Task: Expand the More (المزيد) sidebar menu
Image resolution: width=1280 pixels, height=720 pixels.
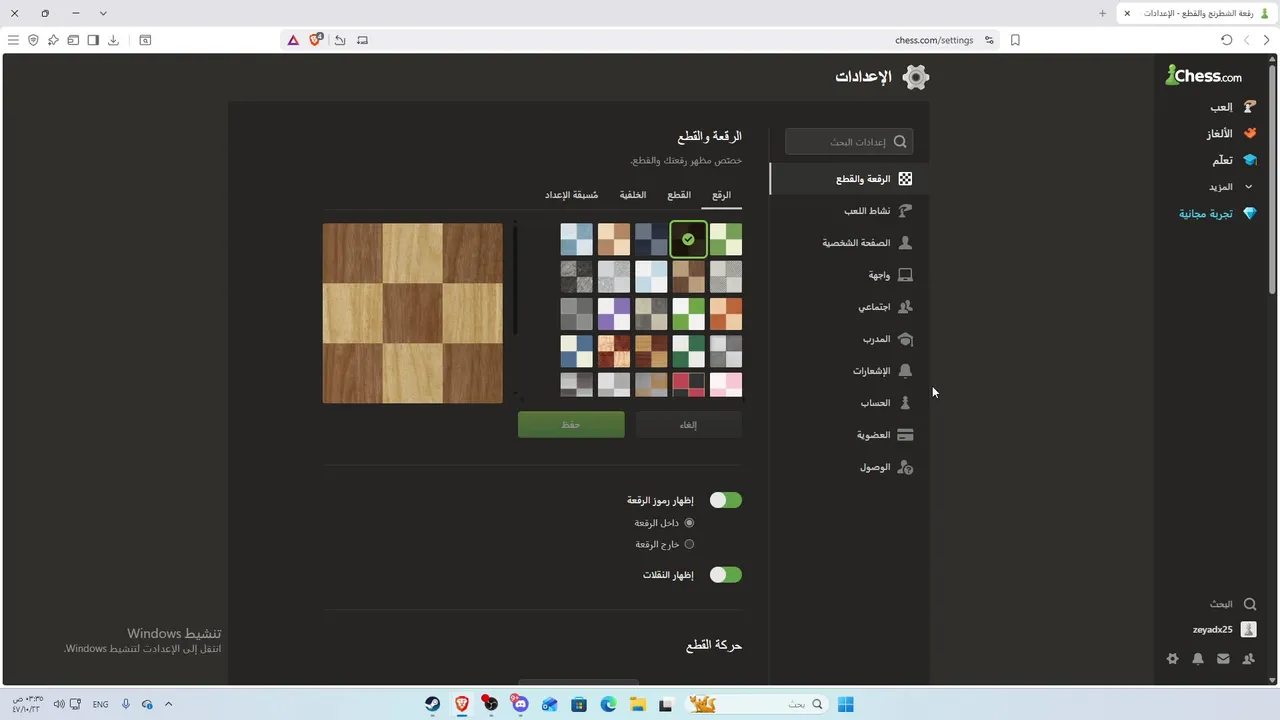Action: (x=1232, y=187)
